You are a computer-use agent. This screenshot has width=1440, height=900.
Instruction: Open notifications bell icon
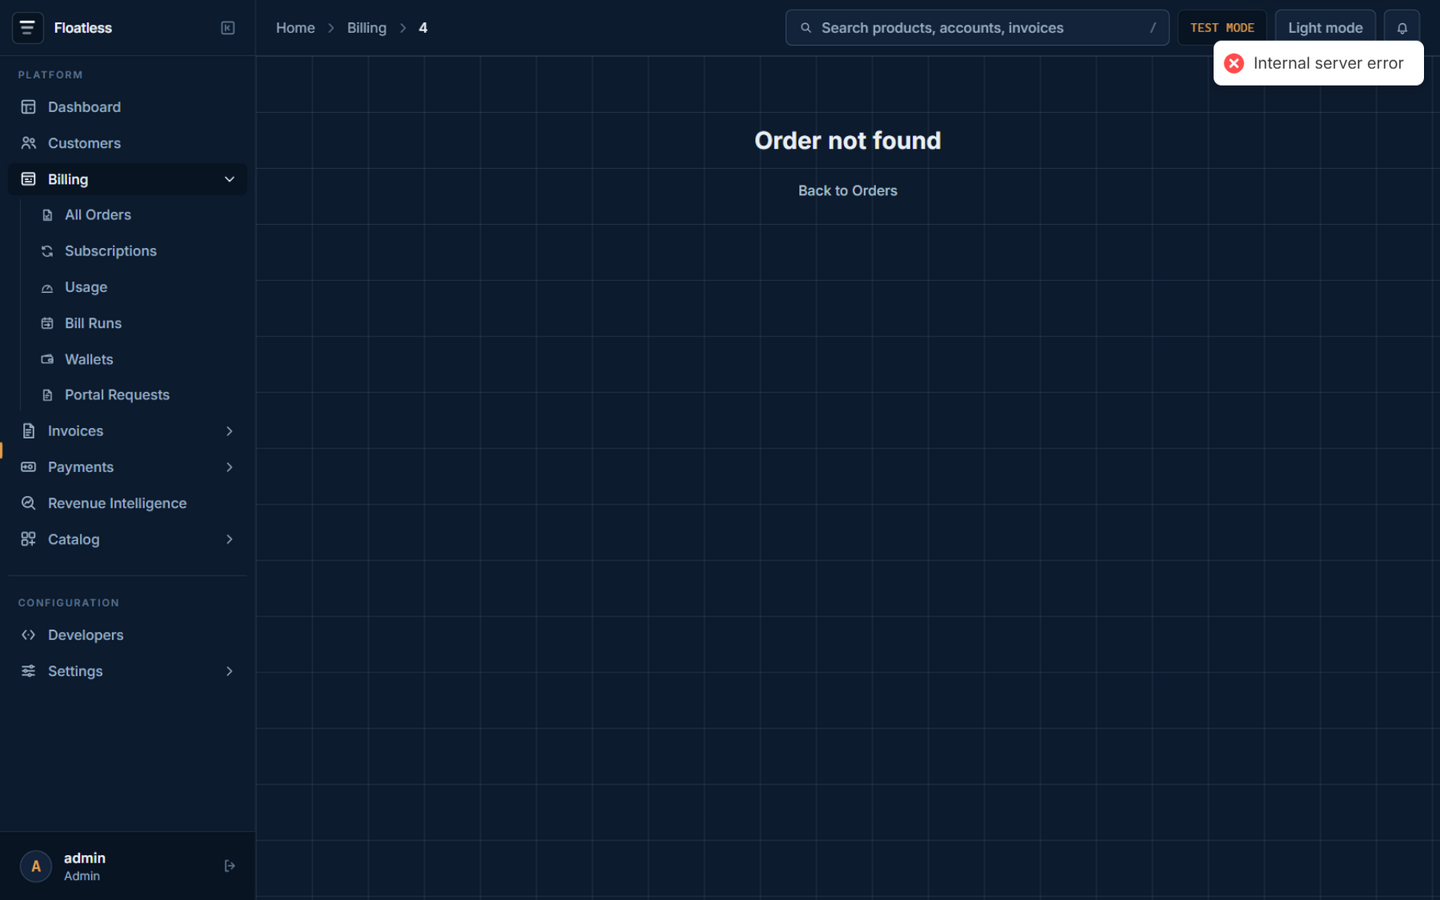tap(1402, 28)
